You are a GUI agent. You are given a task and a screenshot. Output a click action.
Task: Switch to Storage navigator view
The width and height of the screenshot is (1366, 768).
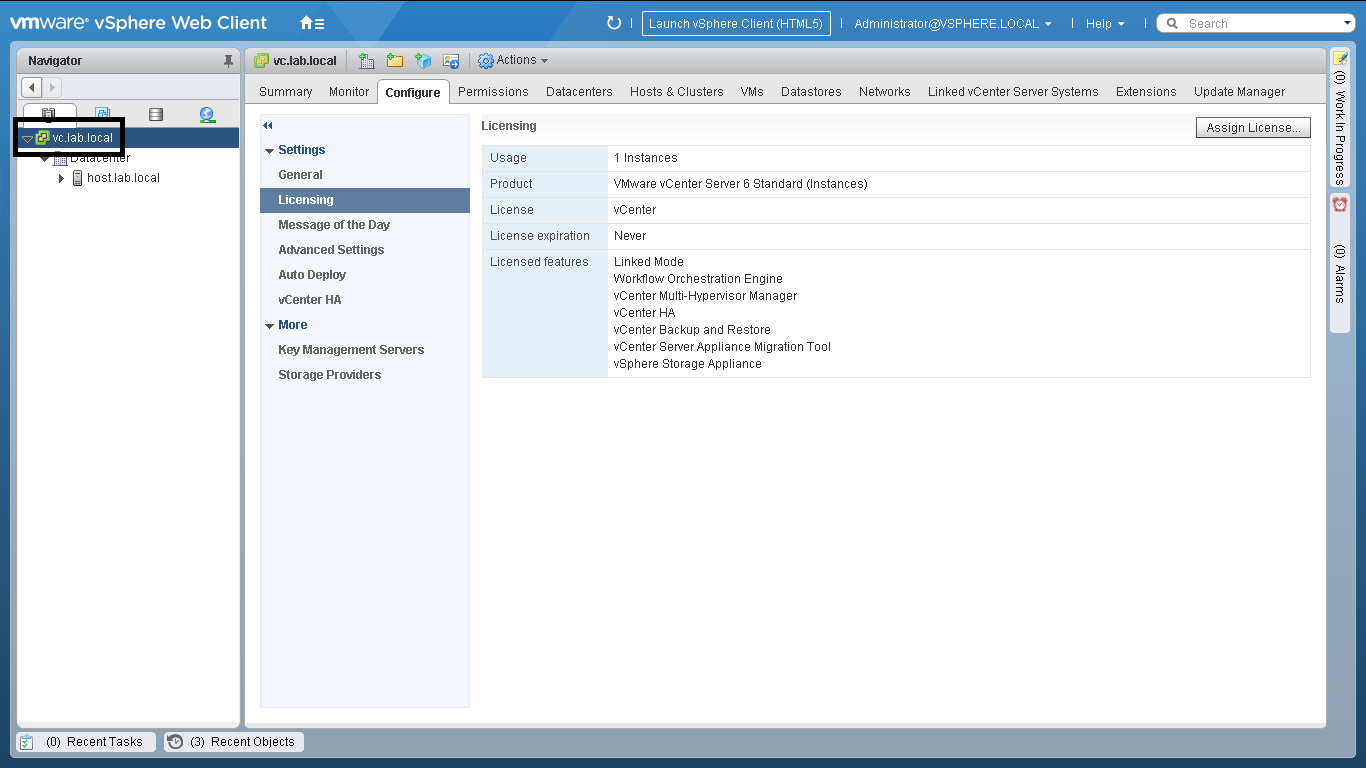pos(155,114)
